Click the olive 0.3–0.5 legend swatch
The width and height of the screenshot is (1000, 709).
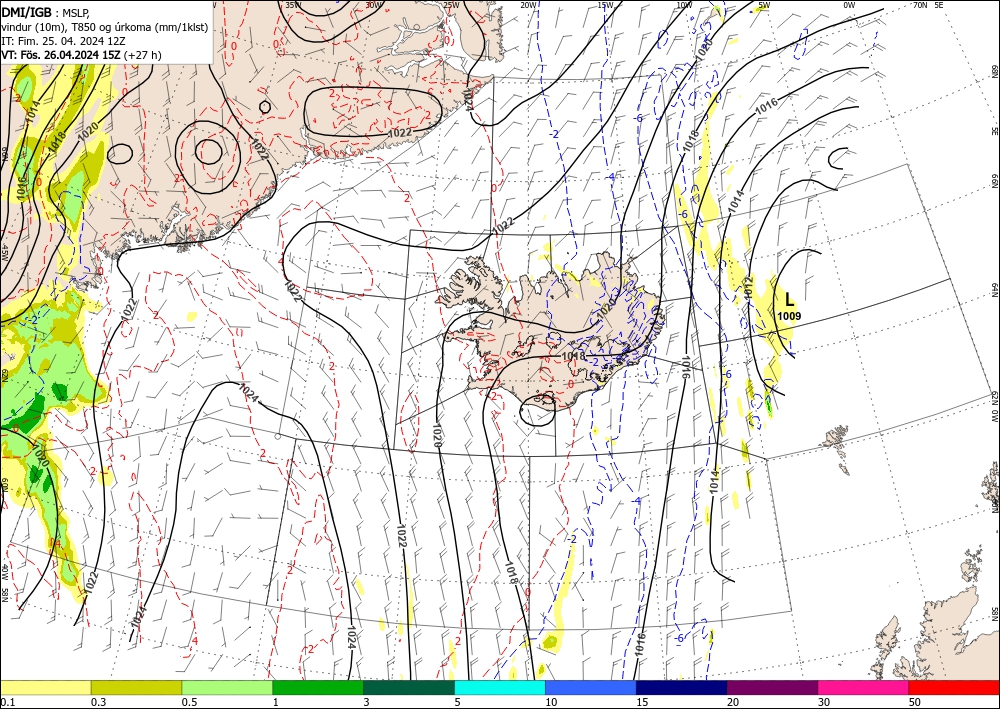click(x=136, y=687)
